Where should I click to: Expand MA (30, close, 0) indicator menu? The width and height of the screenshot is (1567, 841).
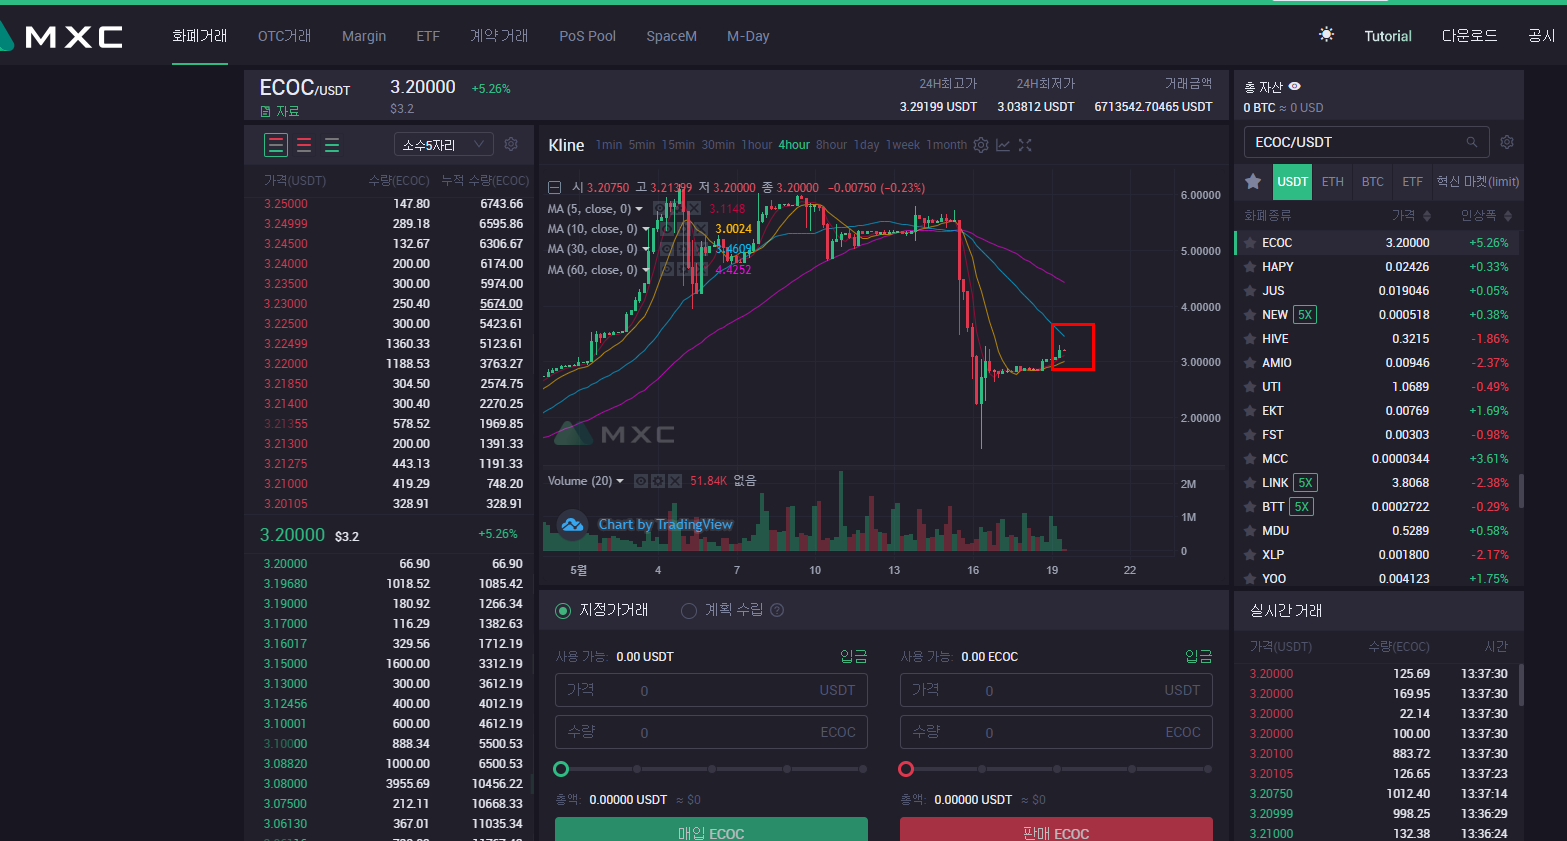645,249
